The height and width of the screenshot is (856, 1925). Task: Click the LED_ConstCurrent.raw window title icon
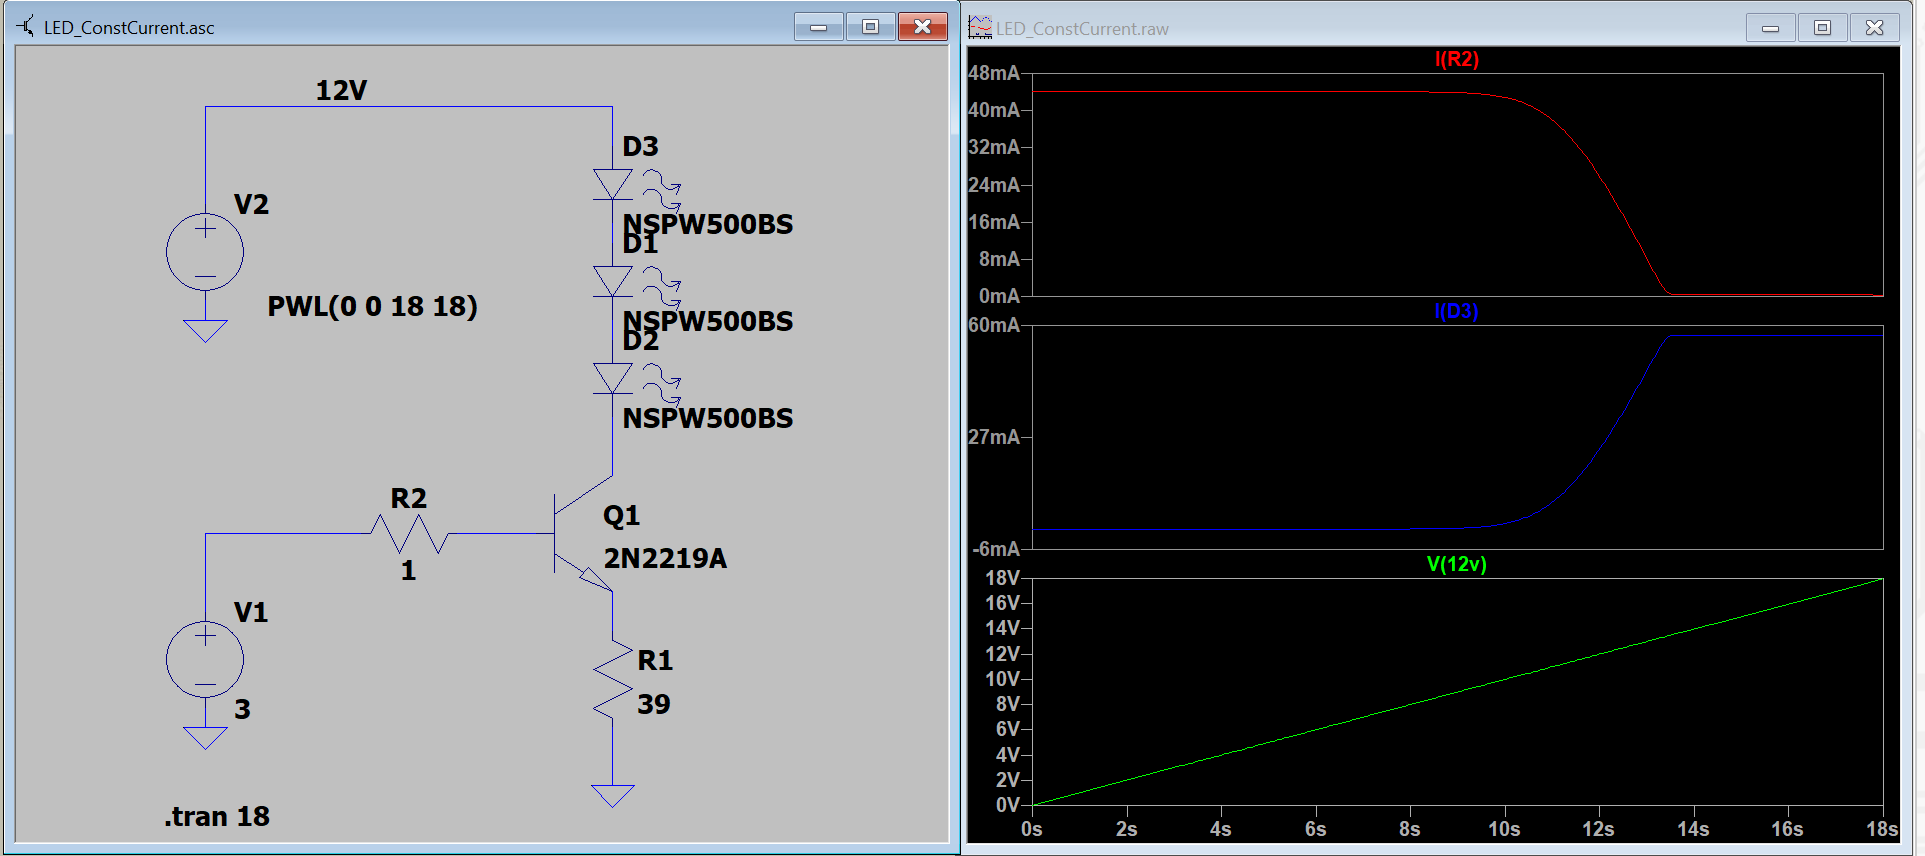pyautogui.click(x=979, y=28)
